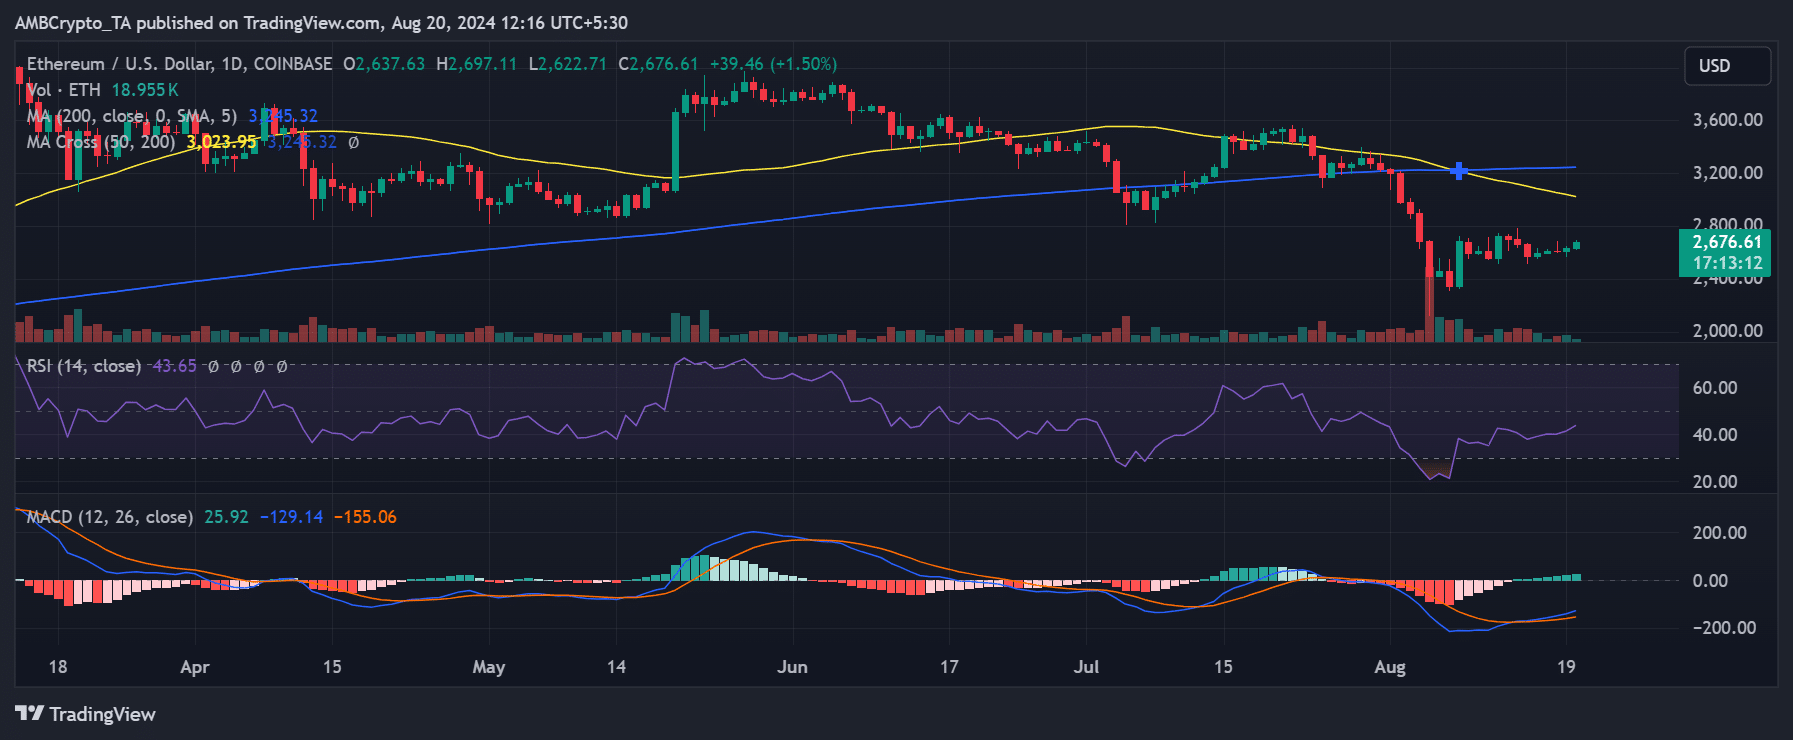
Task: Click the high value 2,697.11
Action: 477,64
